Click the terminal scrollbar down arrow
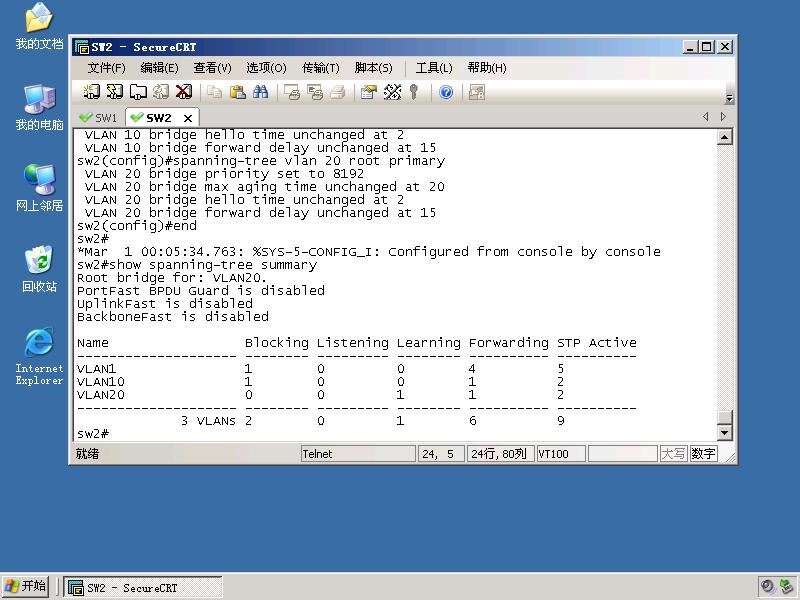The width and height of the screenshot is (800, 600). click(x=724, y=433)
